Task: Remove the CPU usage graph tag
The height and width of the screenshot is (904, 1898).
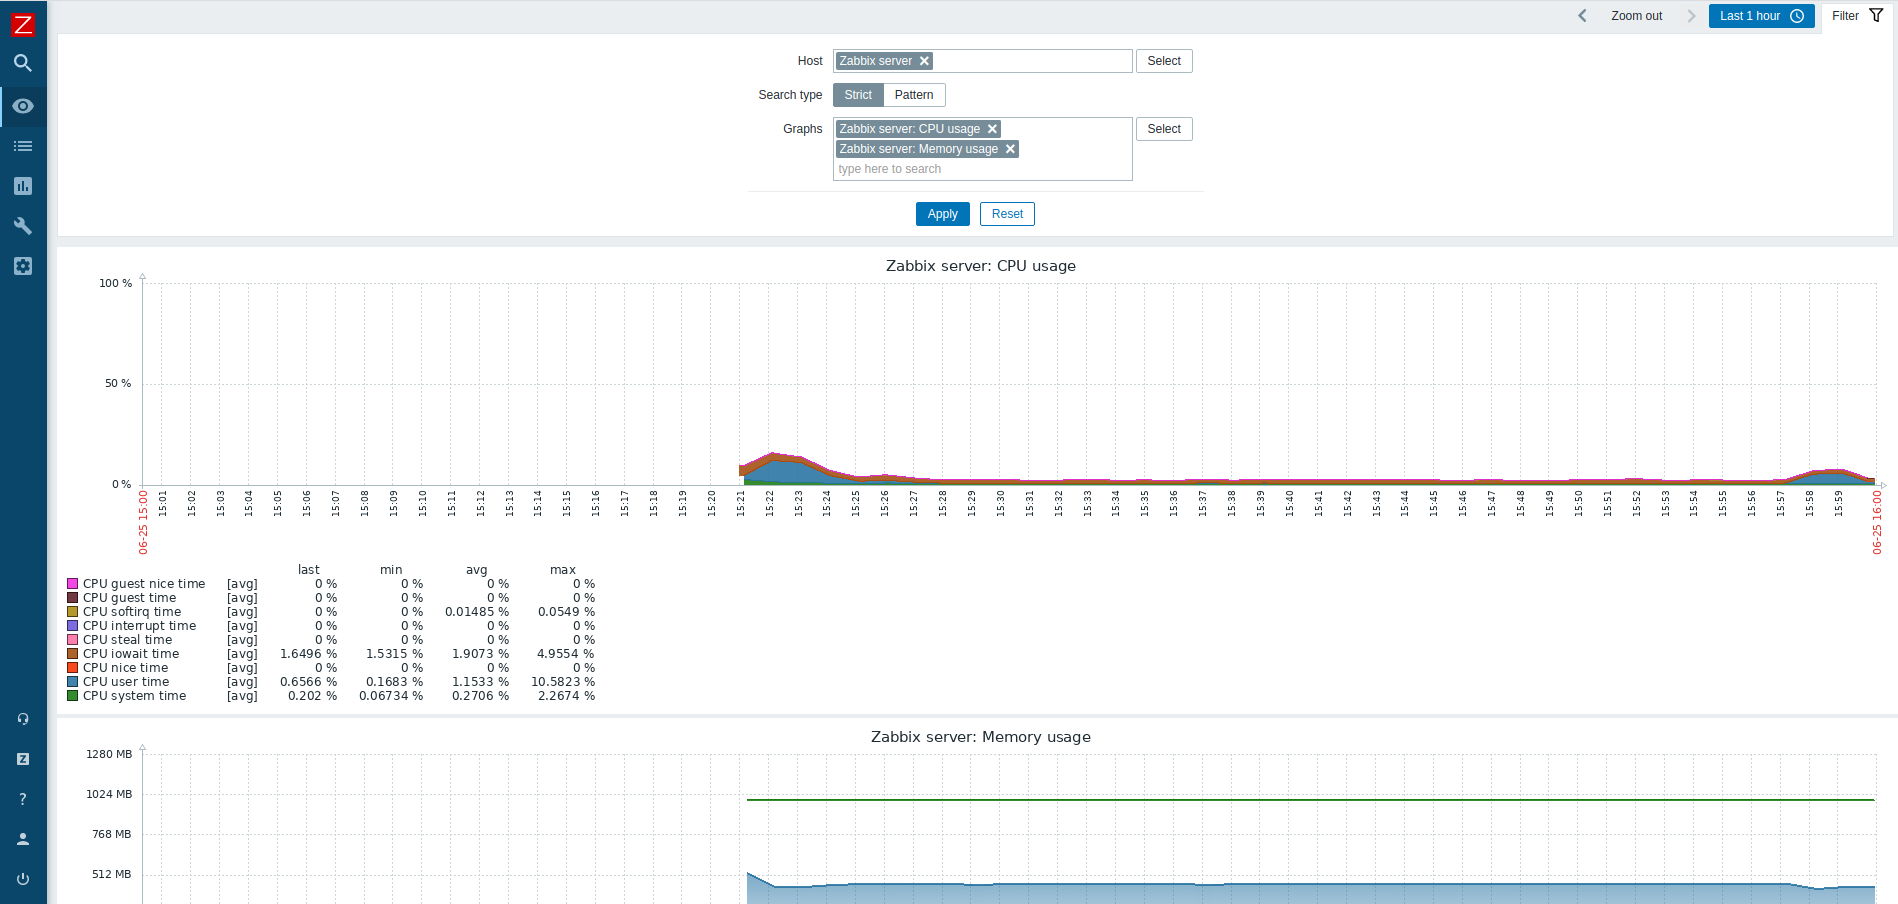Action: point(993,129)
